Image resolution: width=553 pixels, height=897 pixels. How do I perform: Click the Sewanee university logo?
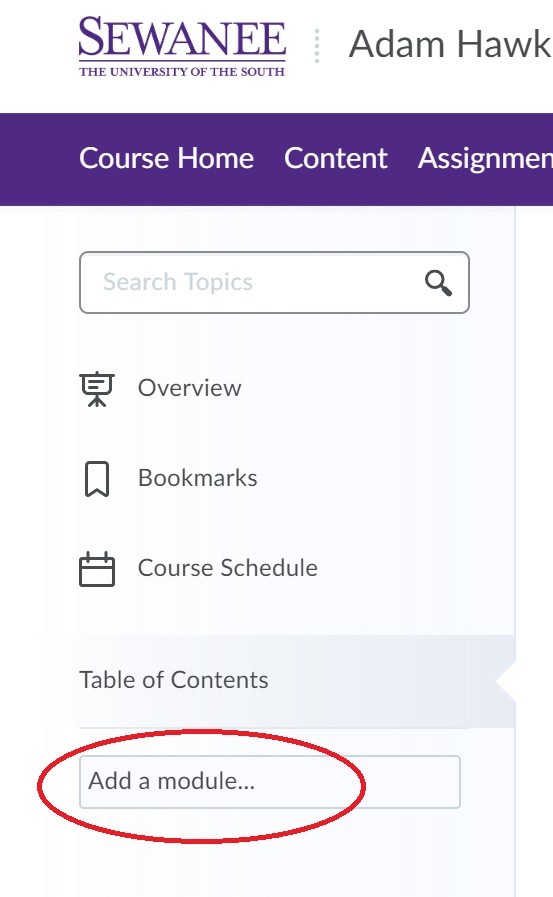(x=182, y=46)
